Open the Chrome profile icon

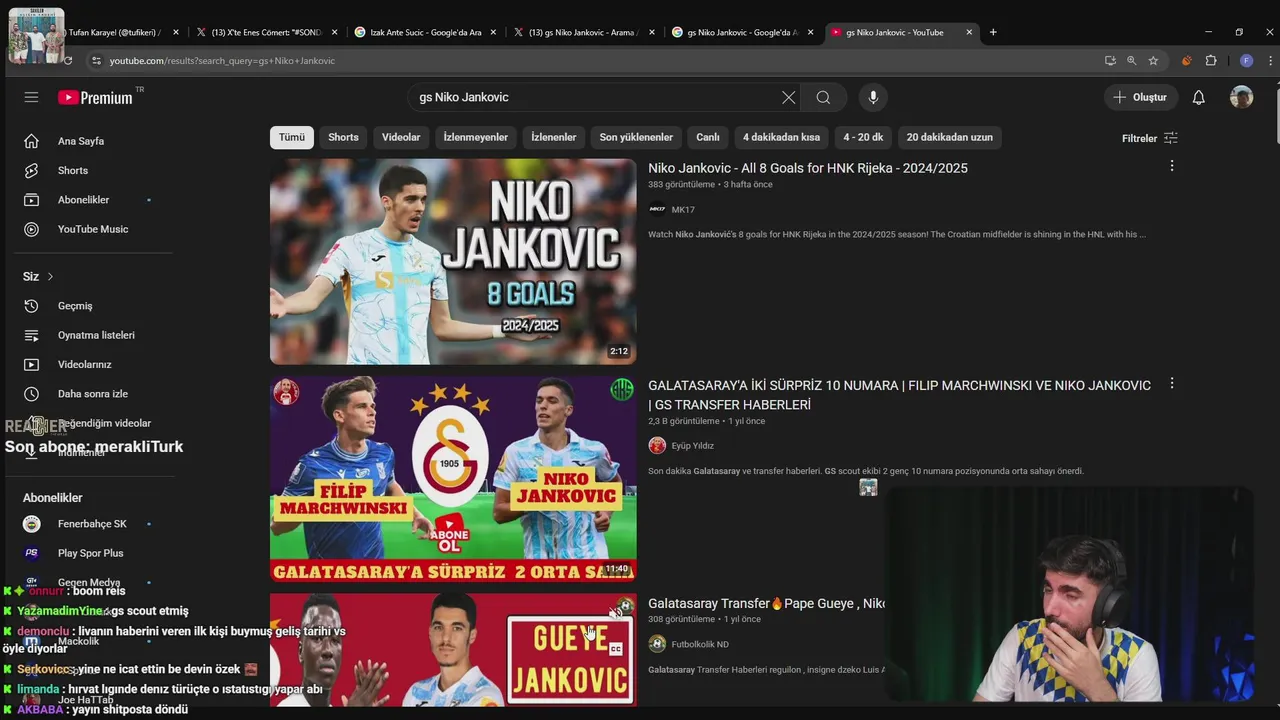(x=1246, y=61)
